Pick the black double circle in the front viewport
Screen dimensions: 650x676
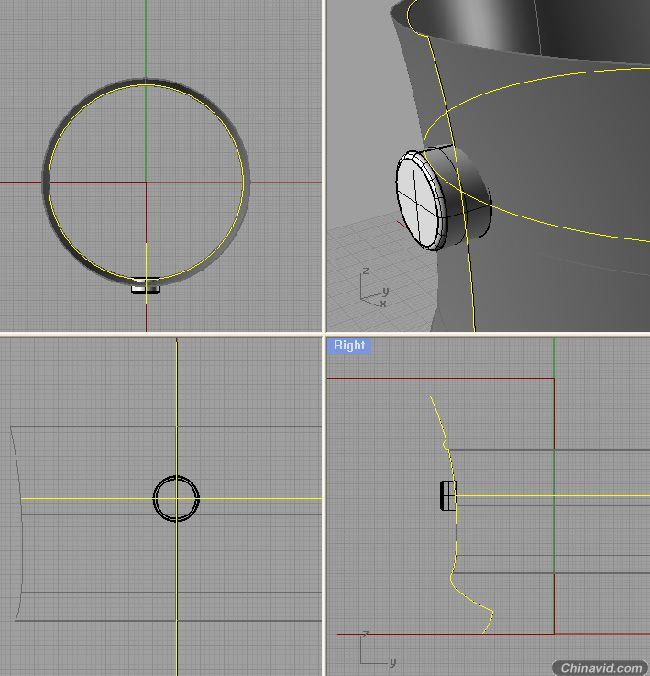pos(176,498)
